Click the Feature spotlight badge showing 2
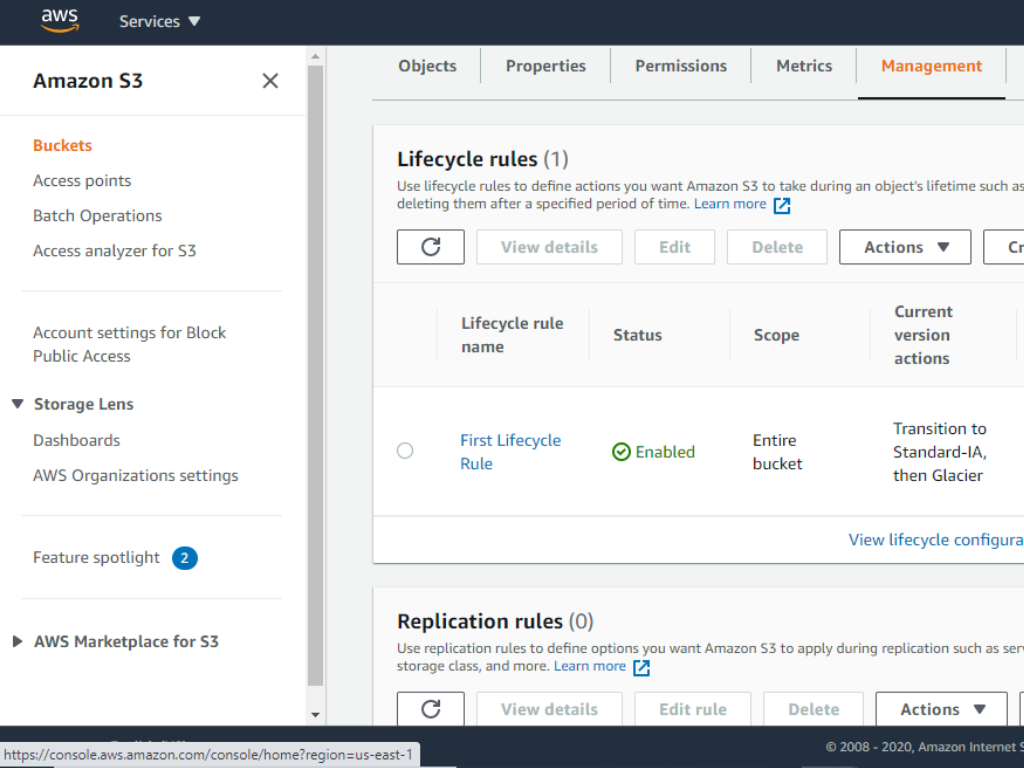Screen dimensions: 1024x768 tap(185, 558)
